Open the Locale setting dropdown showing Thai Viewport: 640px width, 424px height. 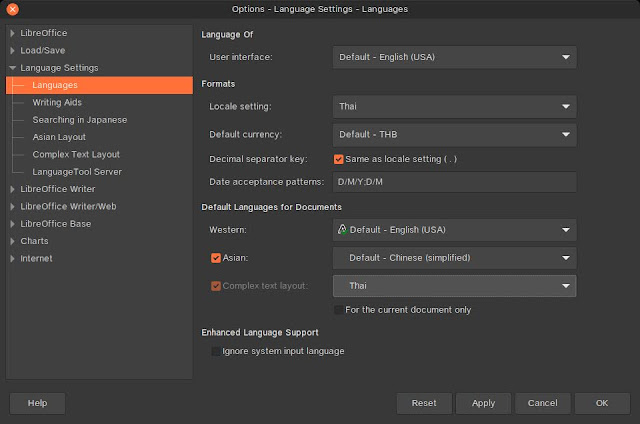pos(454,107)
